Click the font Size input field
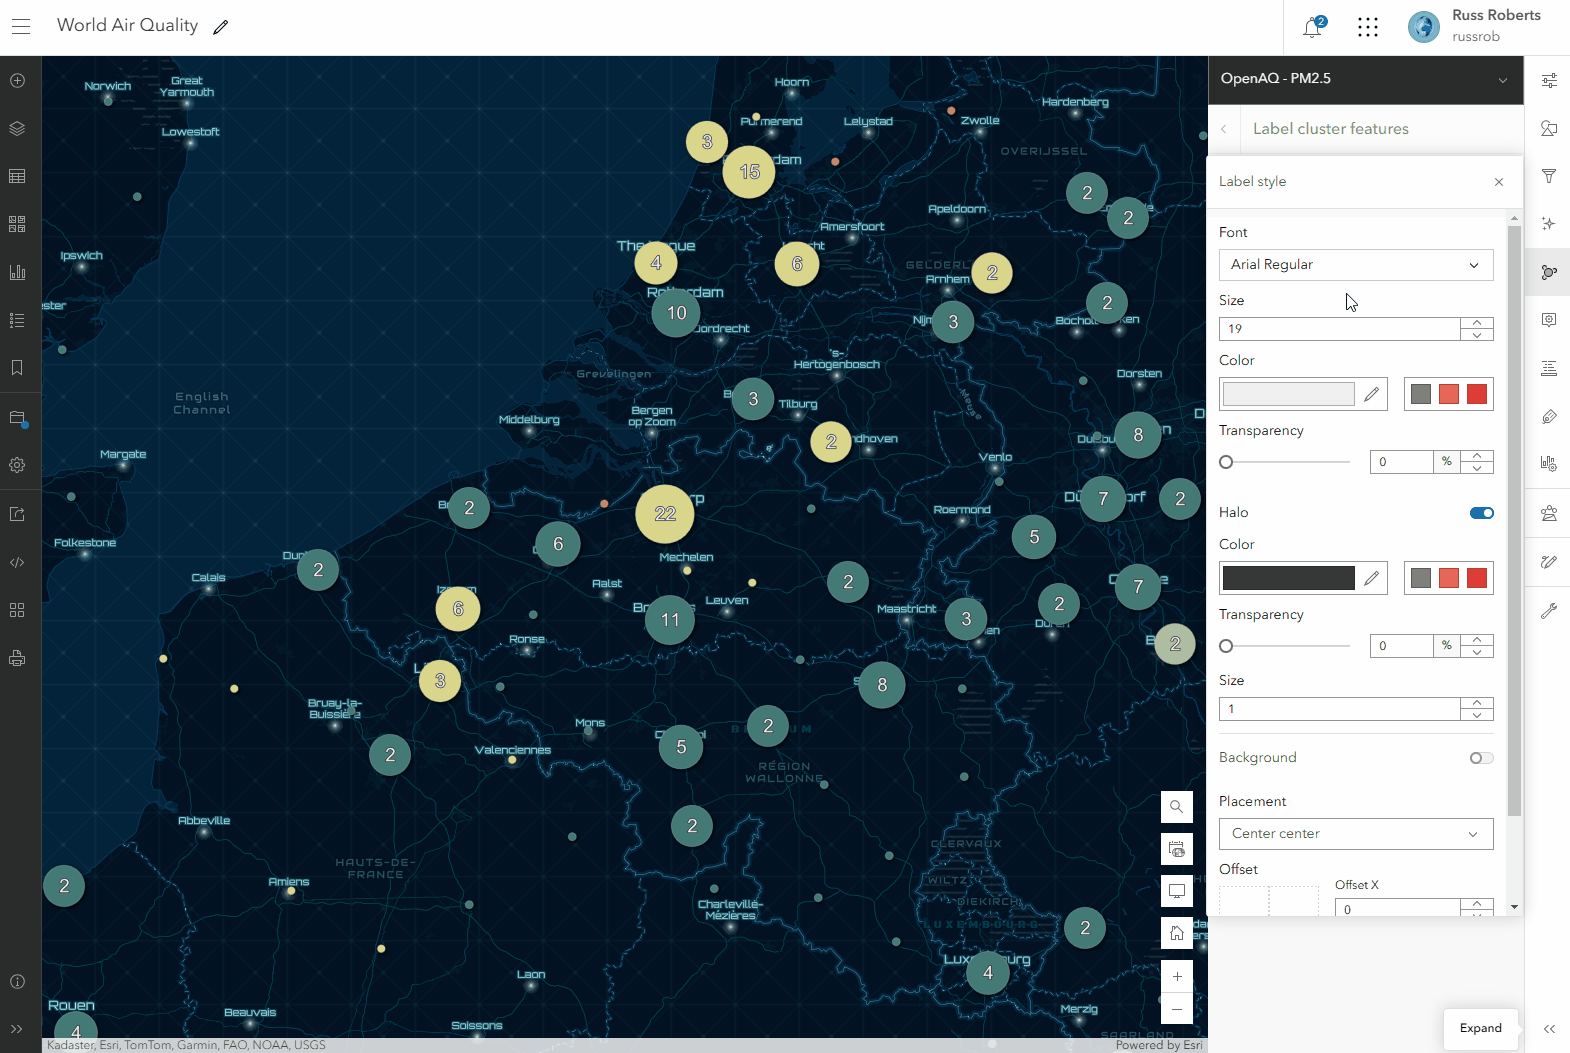The height and width of the screenshot is (1053, 1570). (1338, 329)
